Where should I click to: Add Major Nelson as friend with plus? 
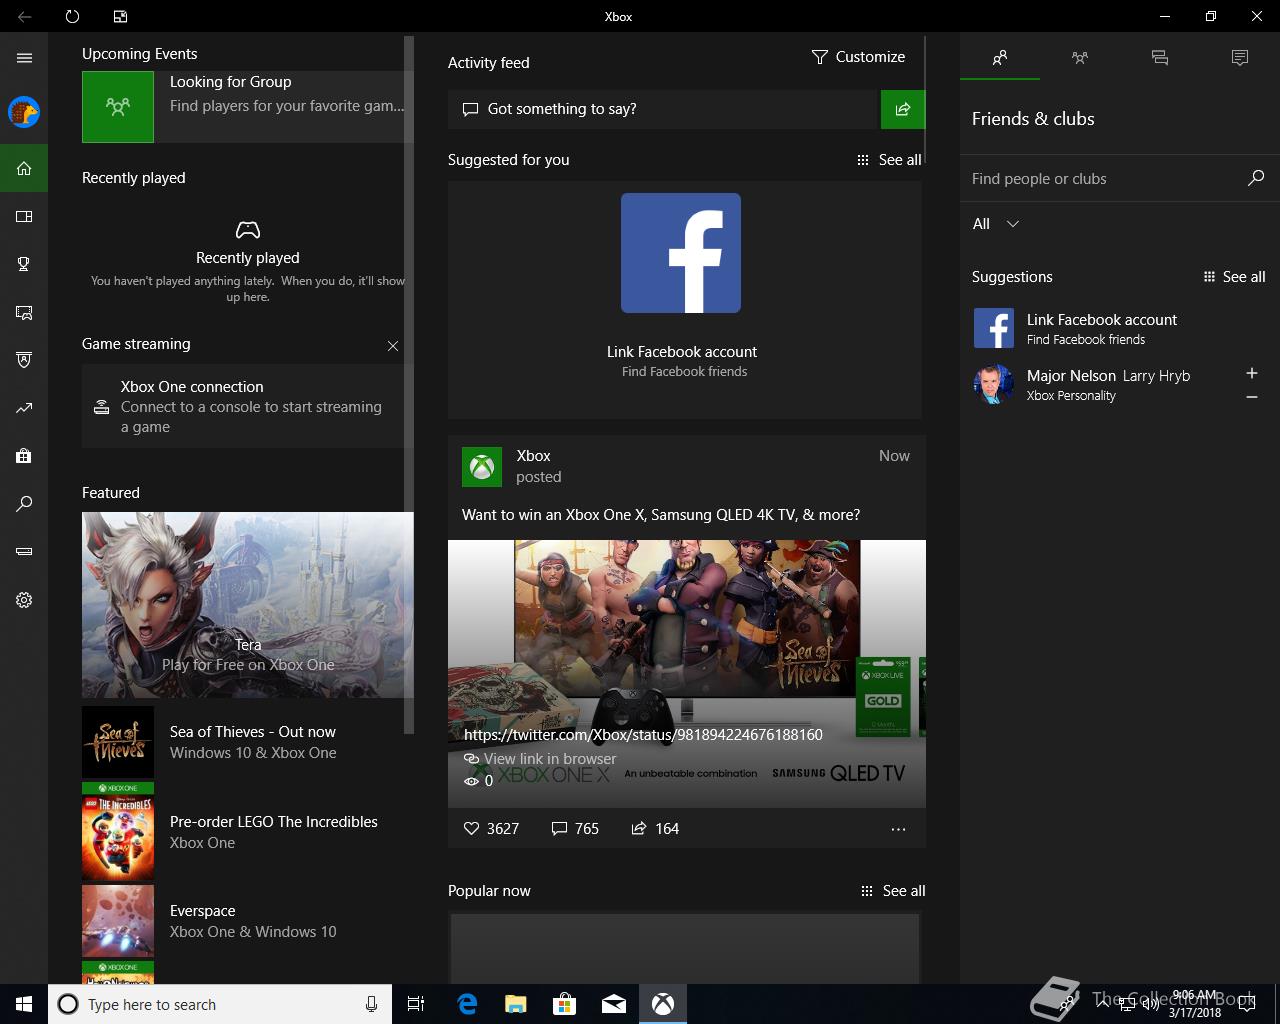(x=1252, y=373)
